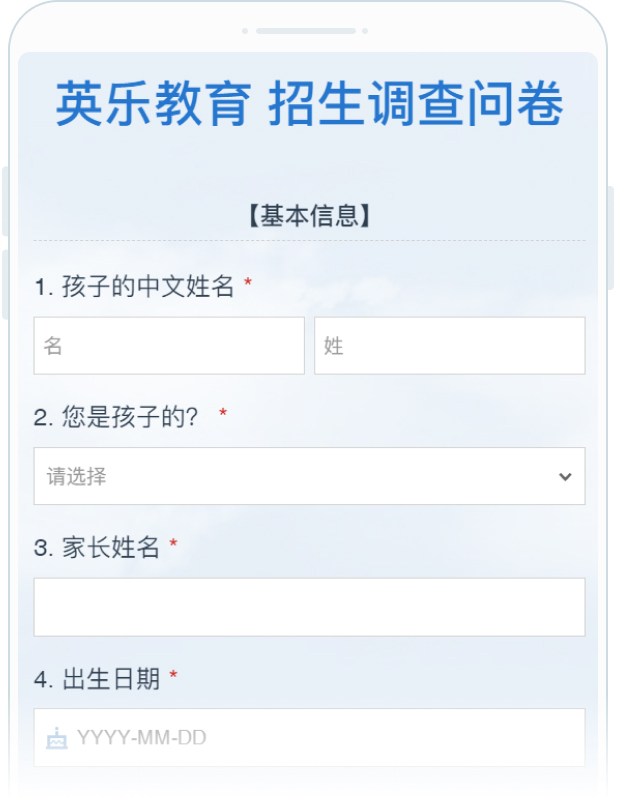Click the 家长姓名 text input box
The width and height of the screenshot is (620, 800).
[309, 607]
